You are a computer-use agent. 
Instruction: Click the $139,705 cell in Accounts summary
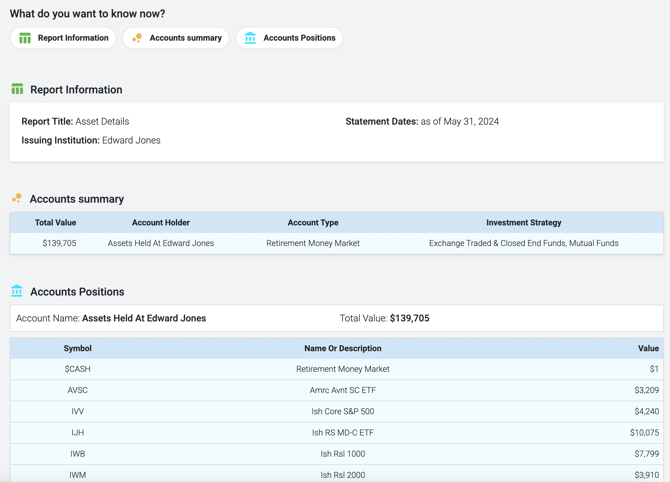pos(59,243)
